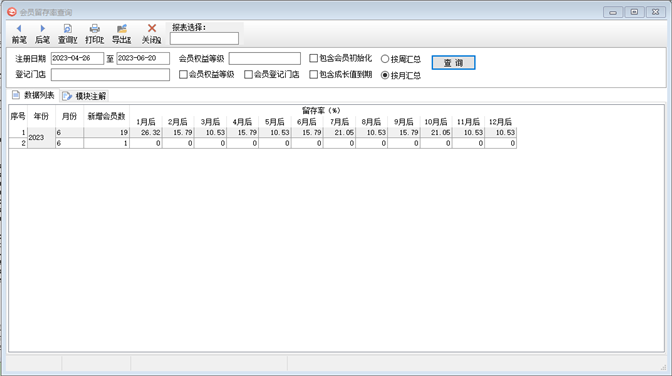This screenshot has height=376, width=672.
Task: Click the 月份 column header
Action: coord(69,116)
